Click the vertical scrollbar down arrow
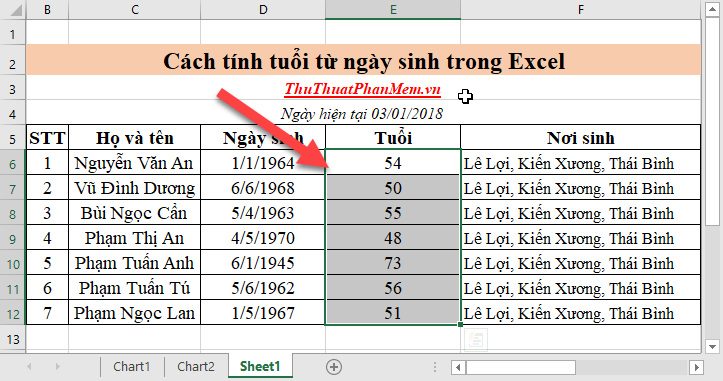This screenshot has width=723, height=381. (x=712, y=346)
